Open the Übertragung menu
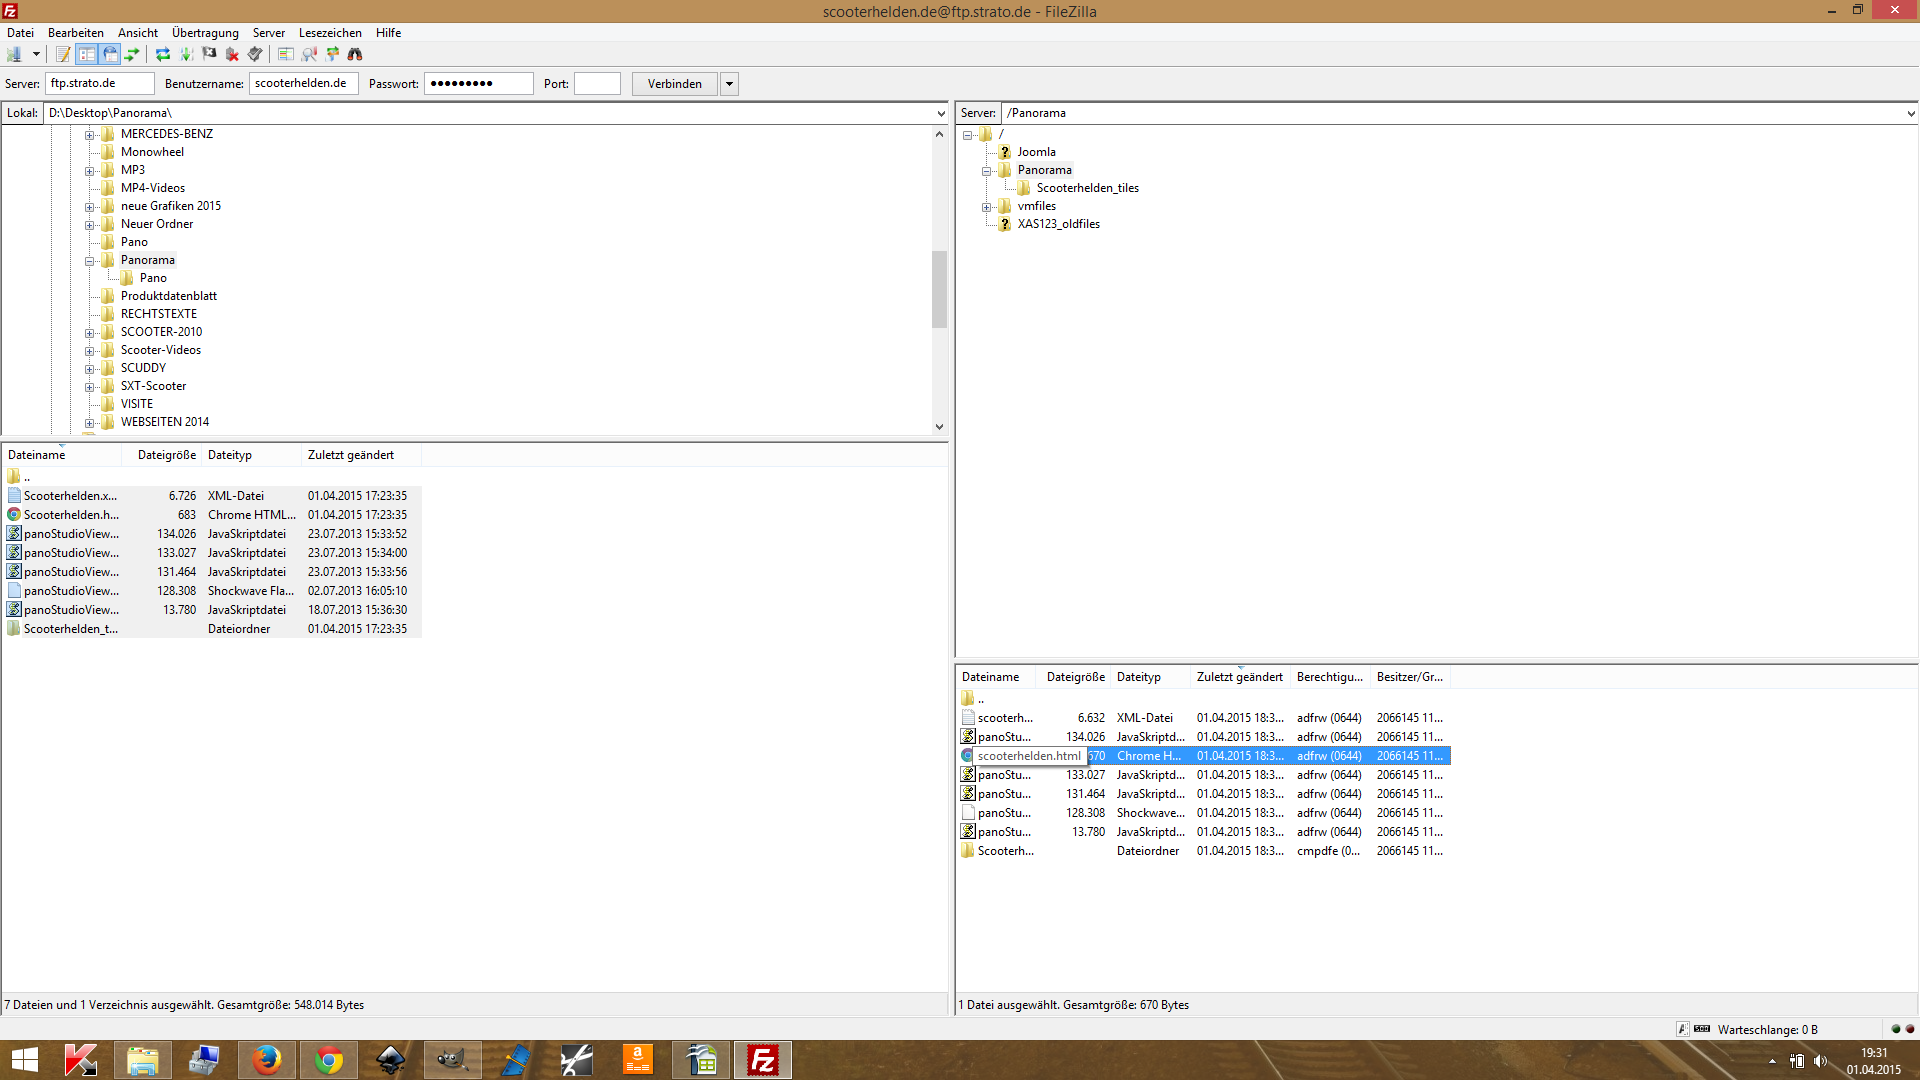The height and width of the screenshot is (1080, 1920). pos(205,33)
